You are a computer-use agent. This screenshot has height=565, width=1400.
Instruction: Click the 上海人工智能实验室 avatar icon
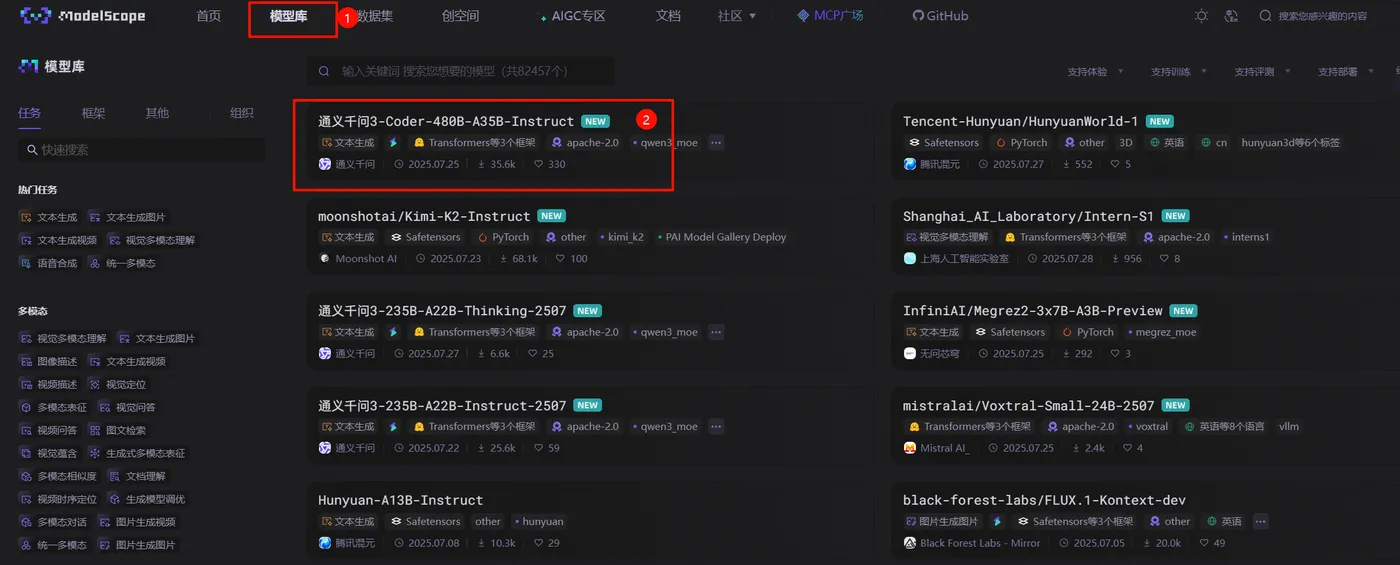(910, 258)
